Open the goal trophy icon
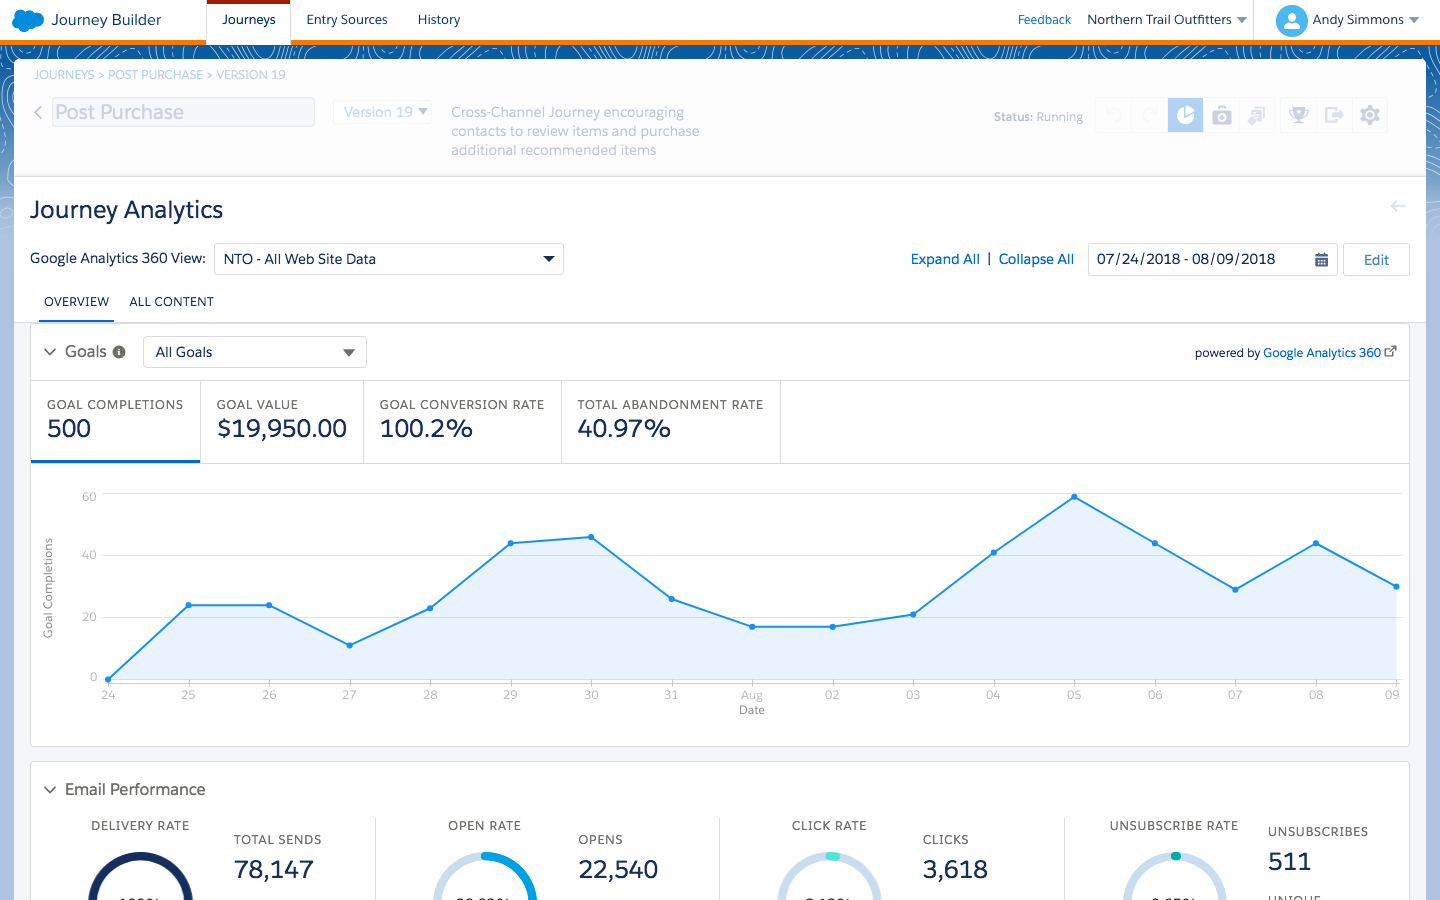The width and height of the screenshot is (1440, 900). click(1299, 115)
